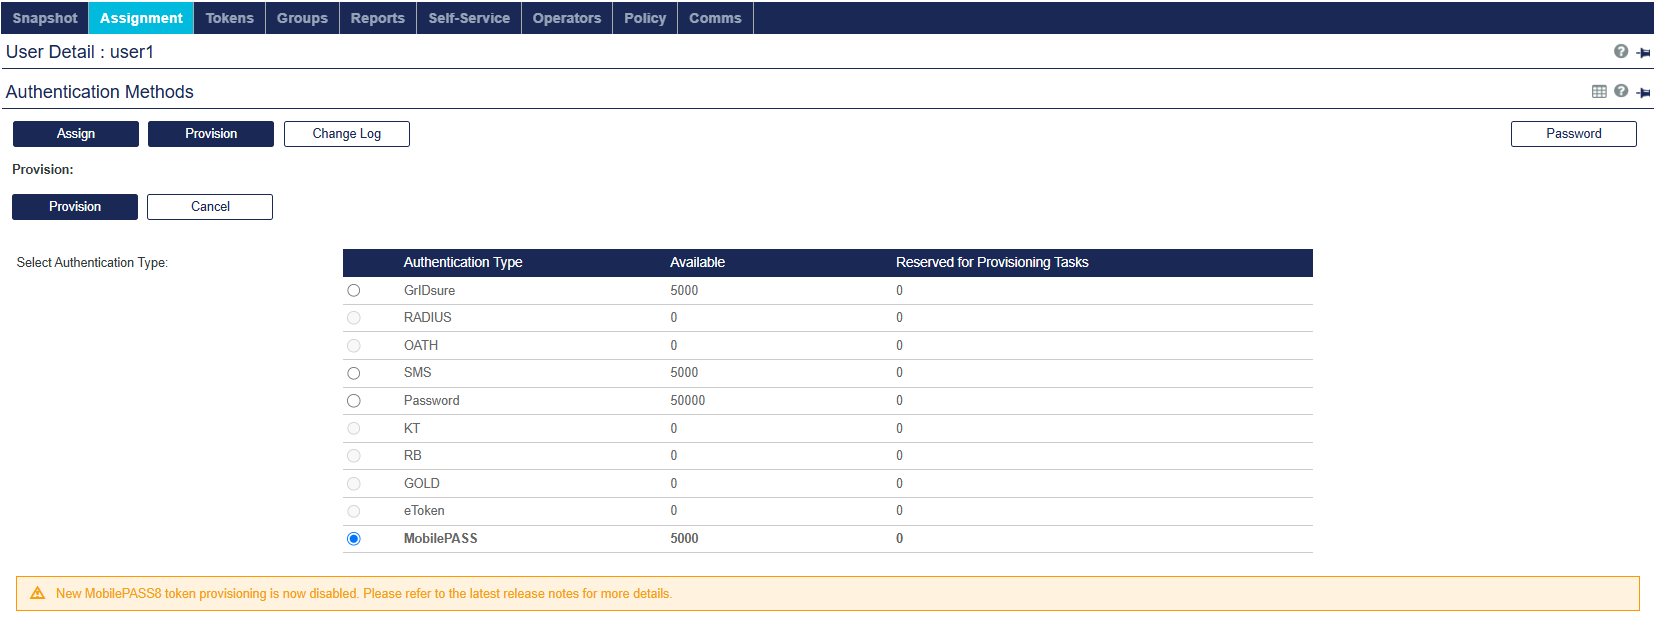Select the GrIDsure authentication type radio
This screenshot has width=1654, height=628.
pos(353,290)
